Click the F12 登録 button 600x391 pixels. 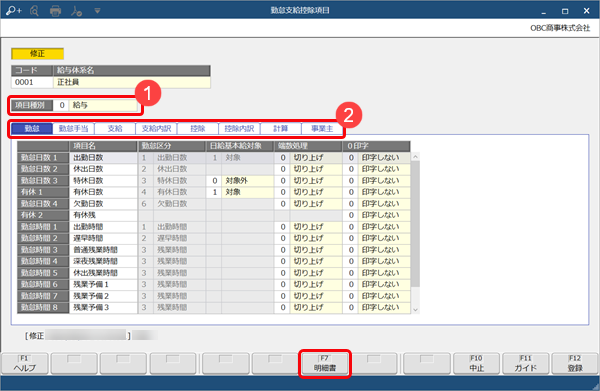(575, 363)
